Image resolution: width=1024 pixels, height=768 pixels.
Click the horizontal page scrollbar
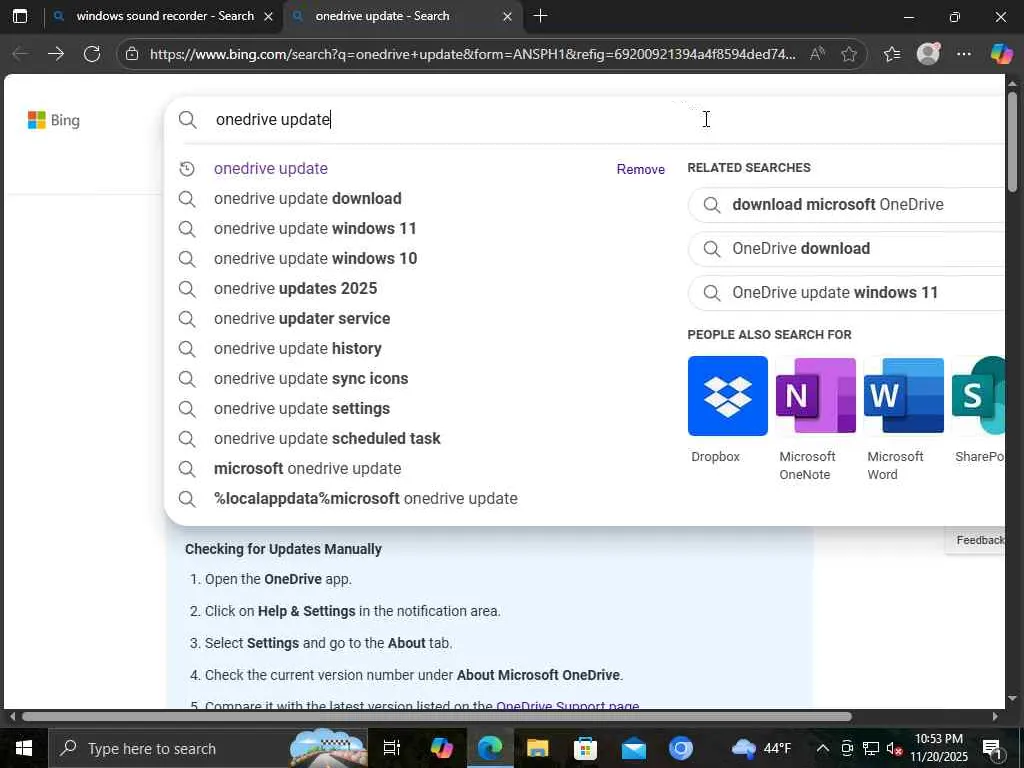point(436,716)
